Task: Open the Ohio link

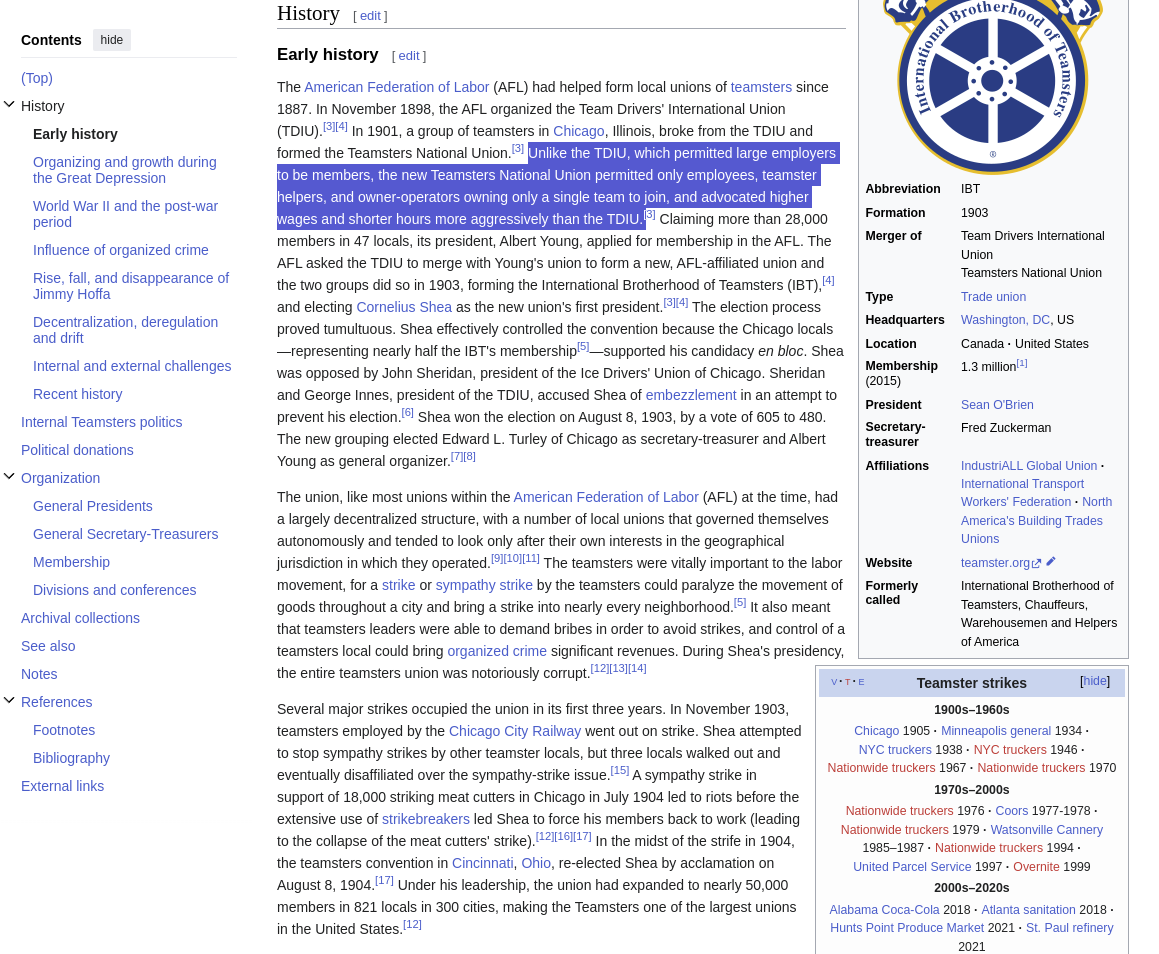Action: point(536,864)
